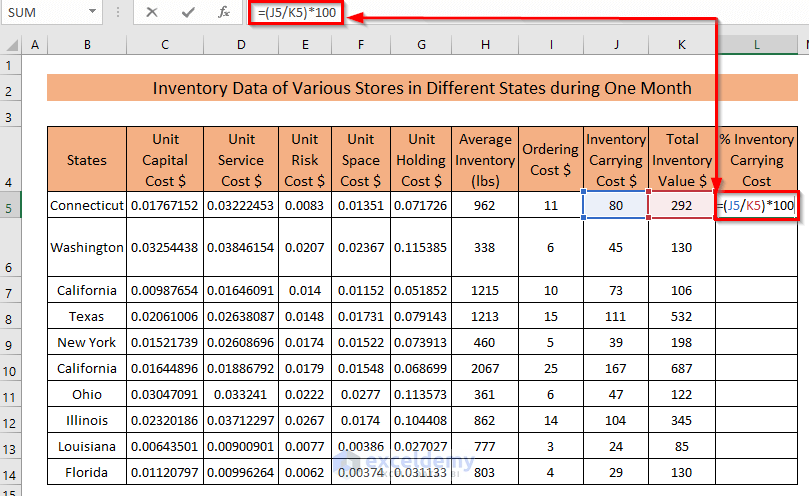The height and width of the screenshot is (496, 809).
Task: Select row 14 header
Action: pos(11,472)
